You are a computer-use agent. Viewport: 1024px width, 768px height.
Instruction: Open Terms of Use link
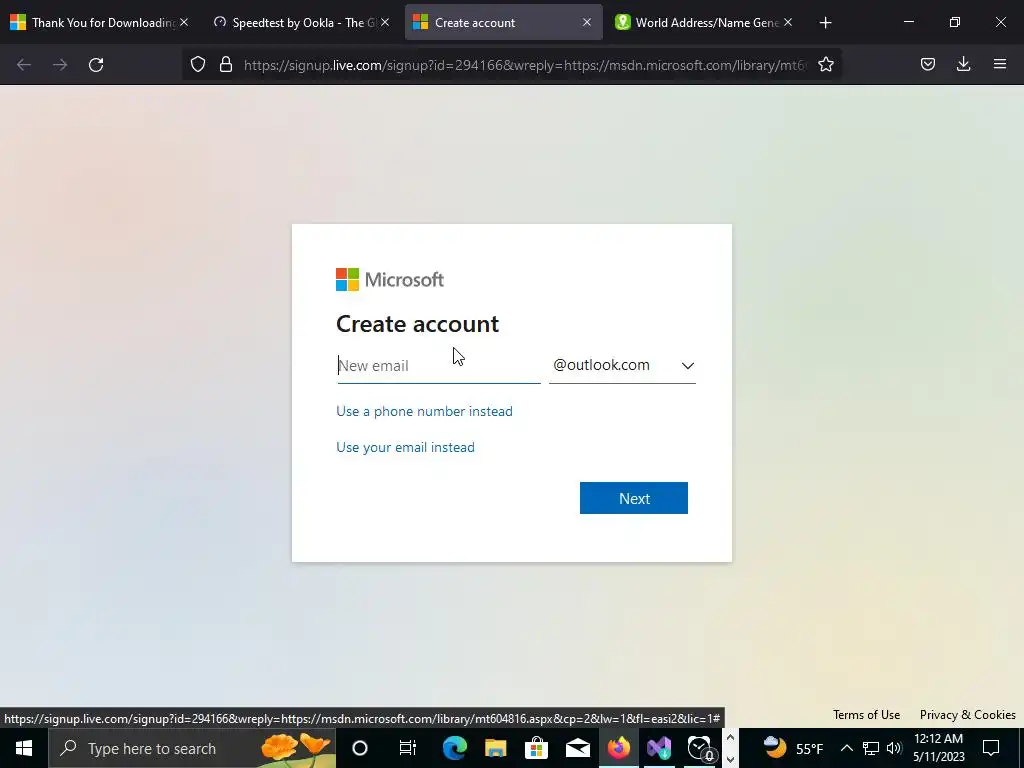[x=866, y=715]
